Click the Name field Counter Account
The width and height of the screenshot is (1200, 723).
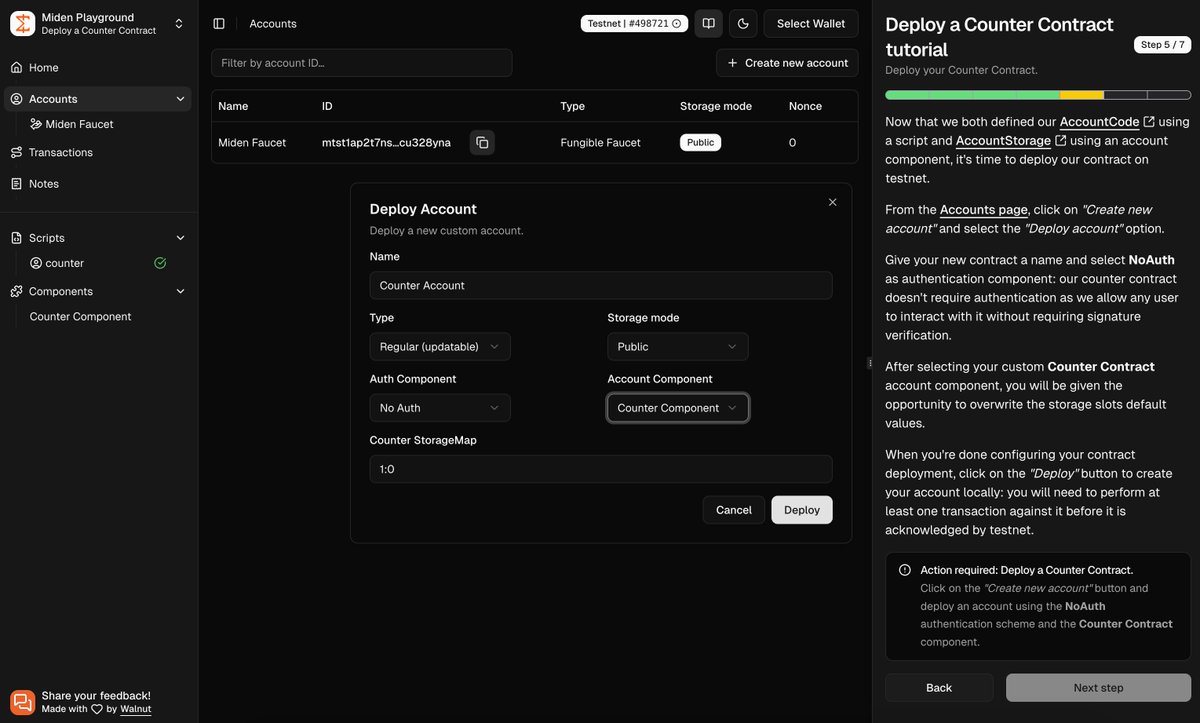(601, 285)
